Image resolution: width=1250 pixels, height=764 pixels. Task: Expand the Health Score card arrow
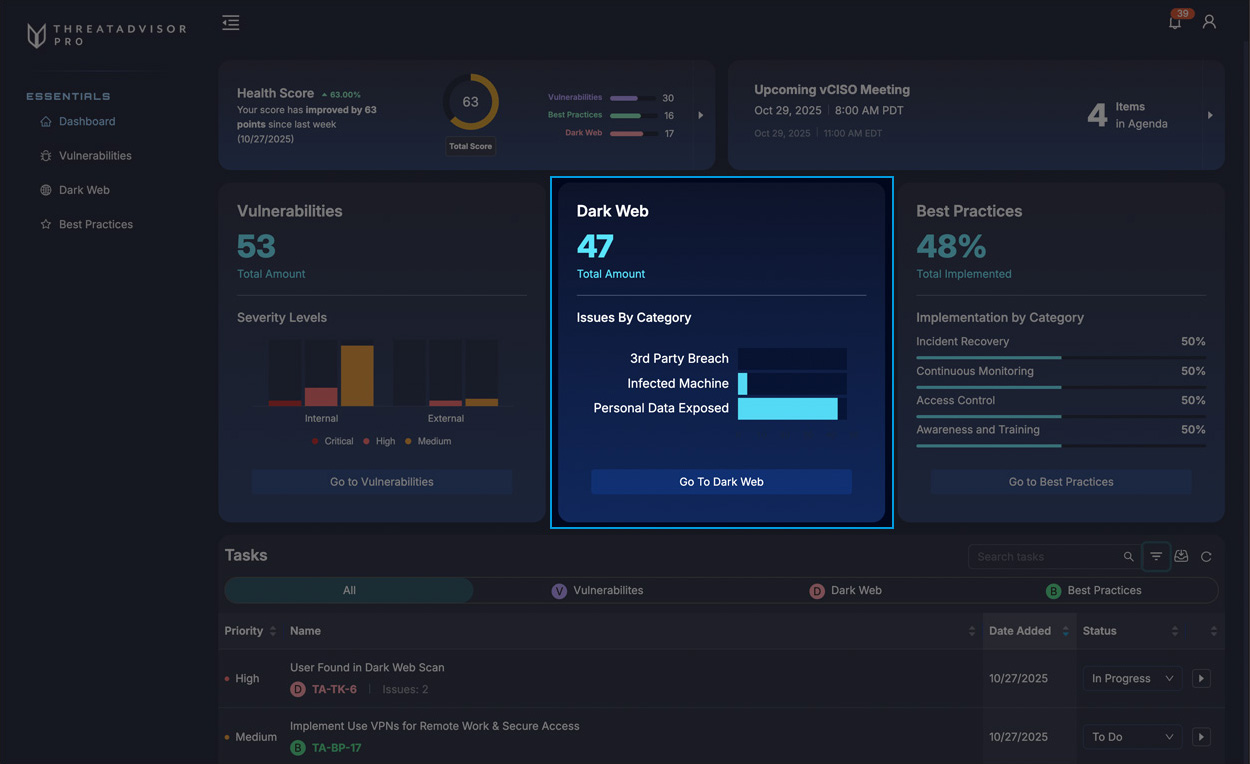coord(700,115)
